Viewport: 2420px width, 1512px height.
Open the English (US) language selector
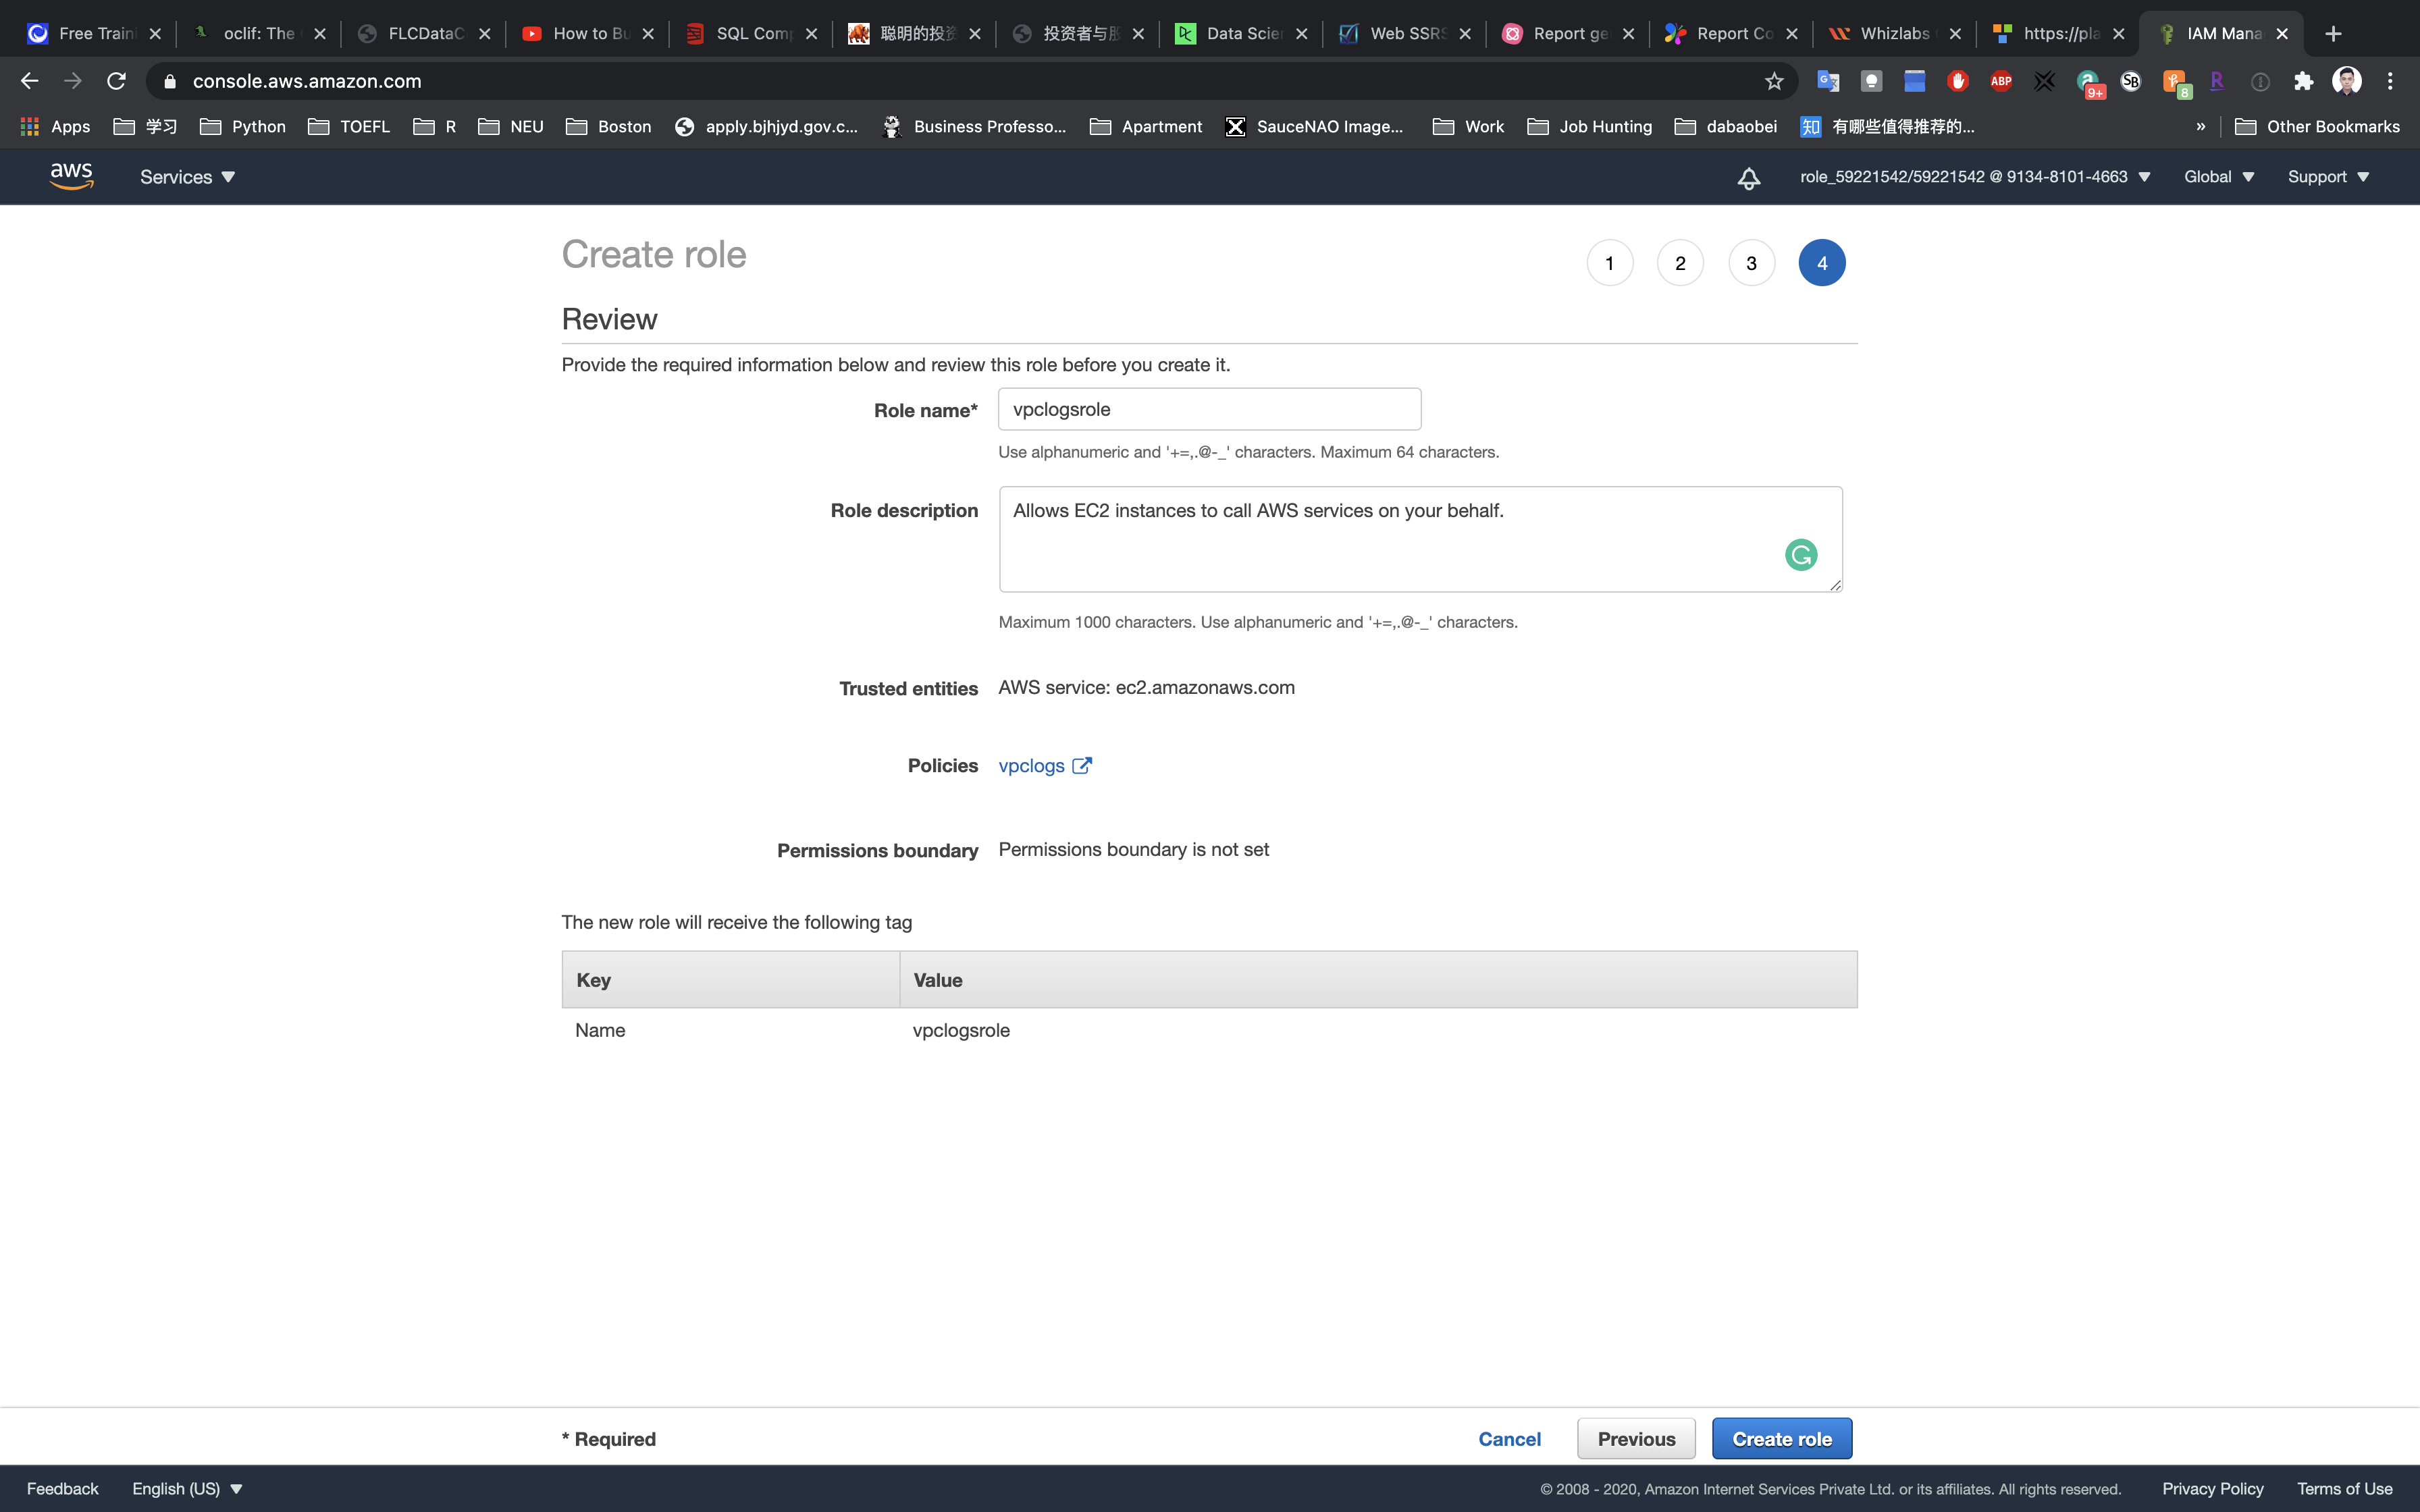point(187,1488)
